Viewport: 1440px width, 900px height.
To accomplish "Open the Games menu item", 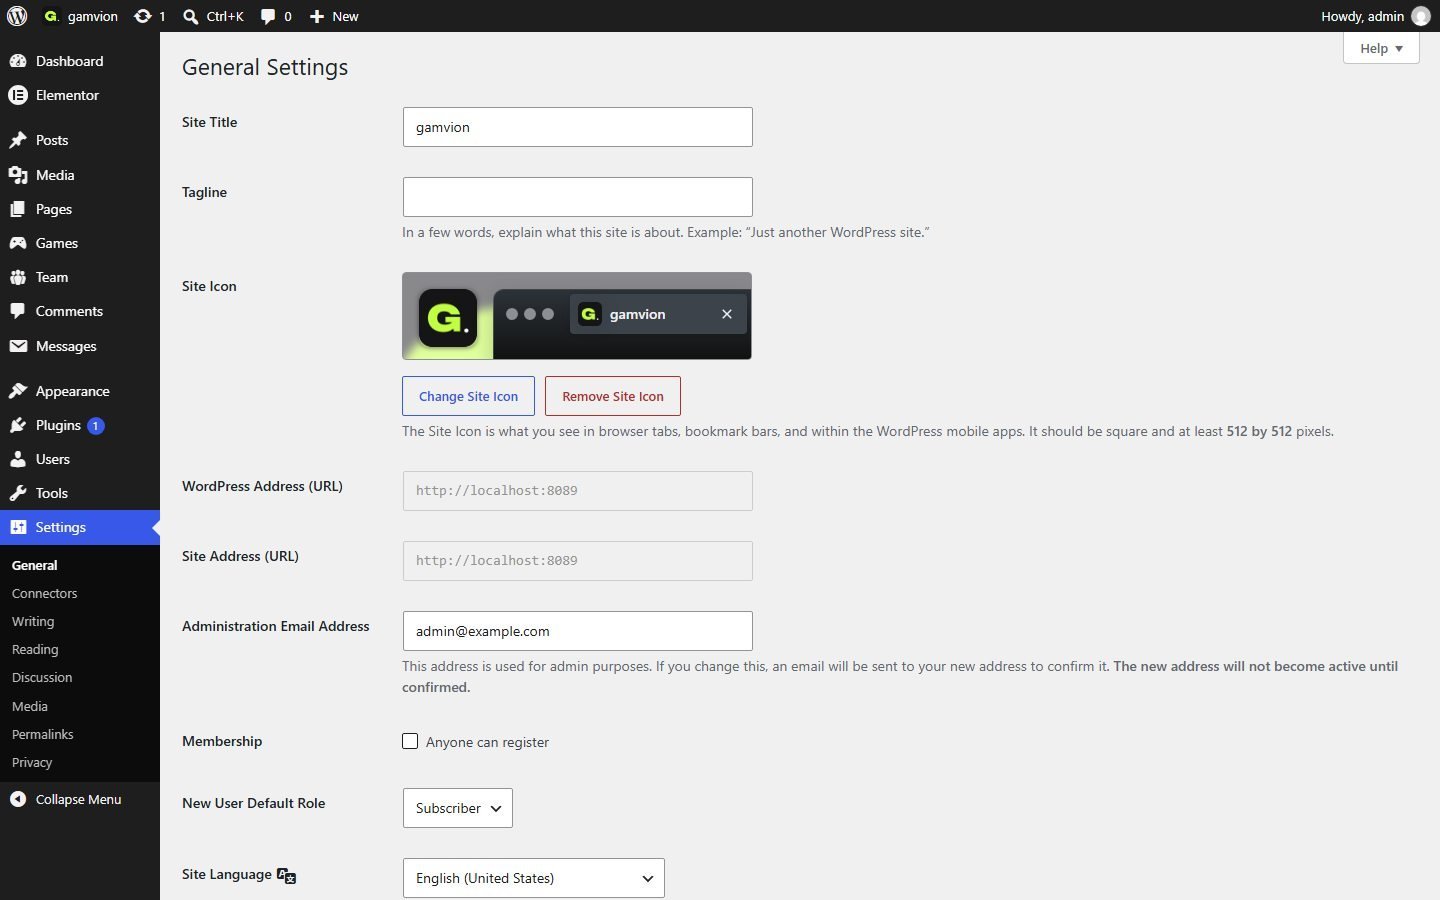I will [x=80, y=243].
